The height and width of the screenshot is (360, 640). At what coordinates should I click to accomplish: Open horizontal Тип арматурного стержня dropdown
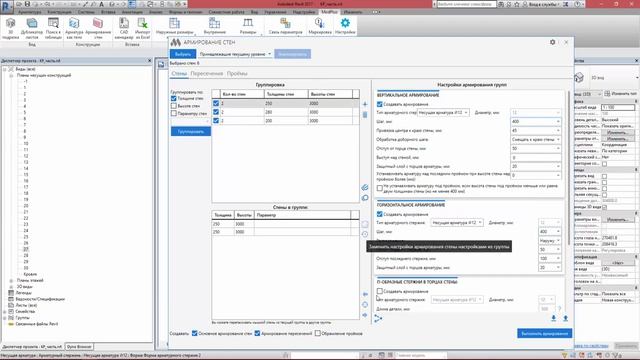pos(457,222)
